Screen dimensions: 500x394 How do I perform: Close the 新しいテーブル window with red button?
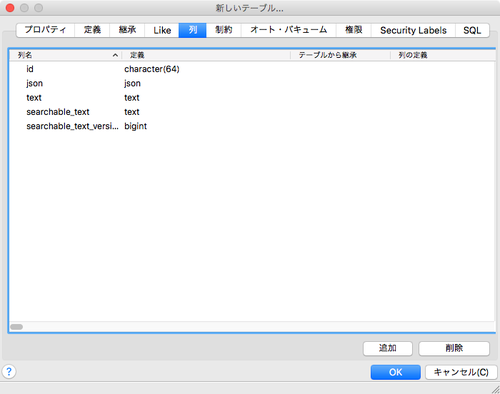[10, 8]
